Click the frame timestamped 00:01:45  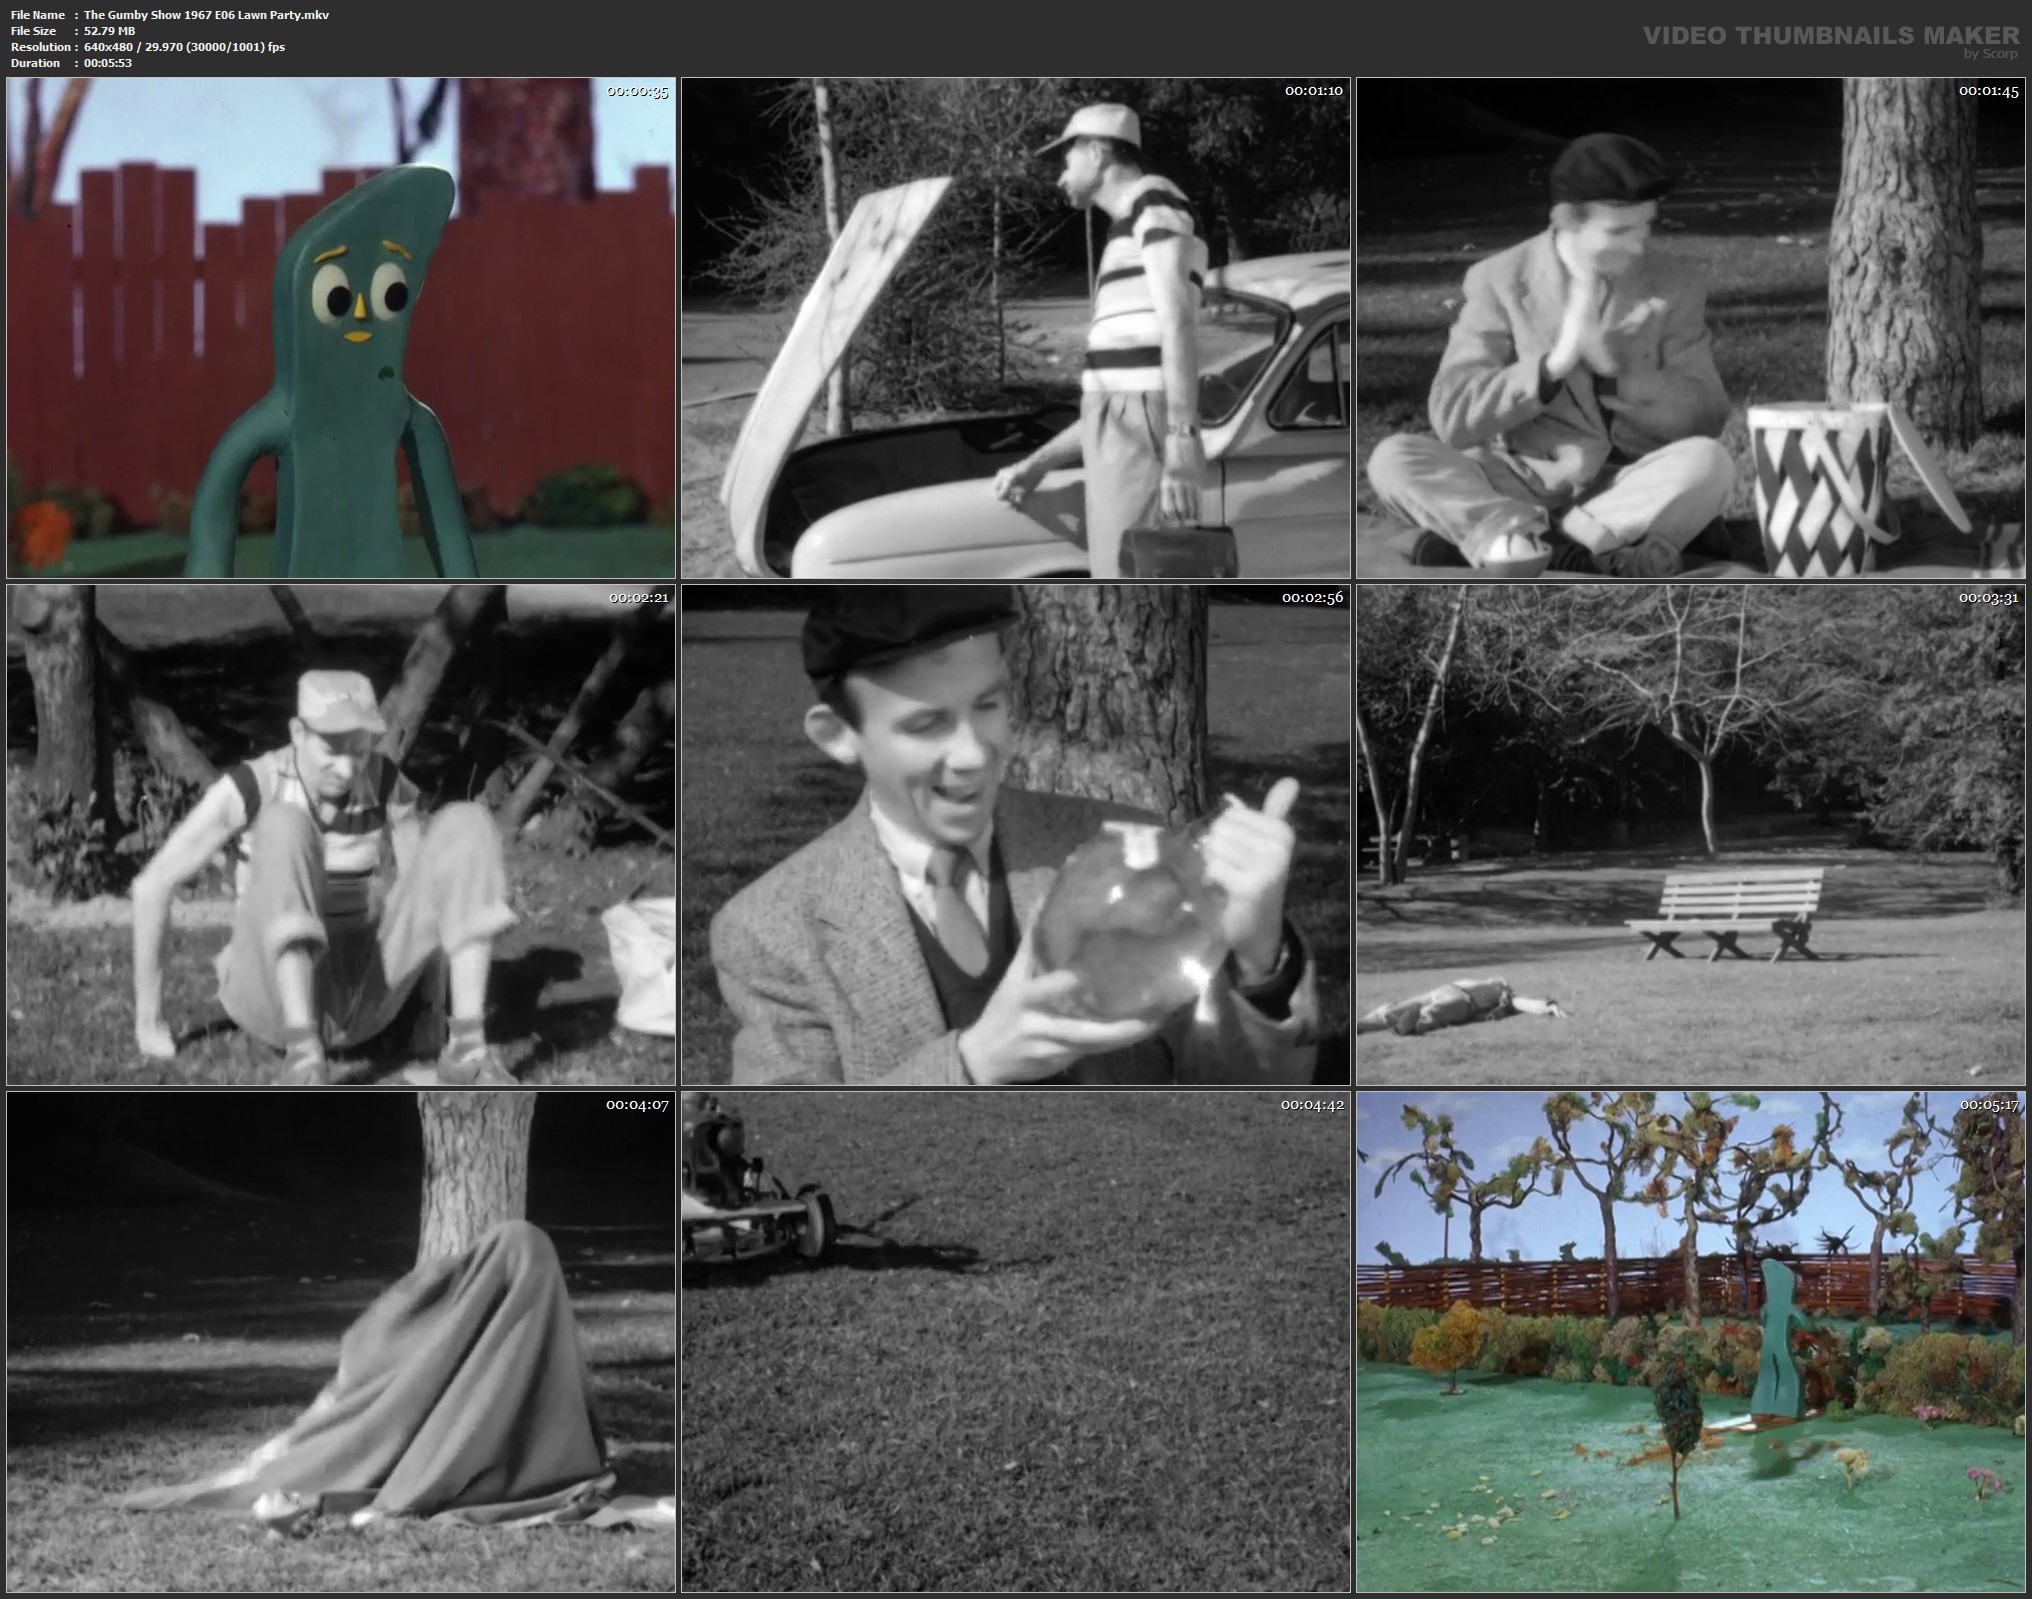[x=1691, y=328]
